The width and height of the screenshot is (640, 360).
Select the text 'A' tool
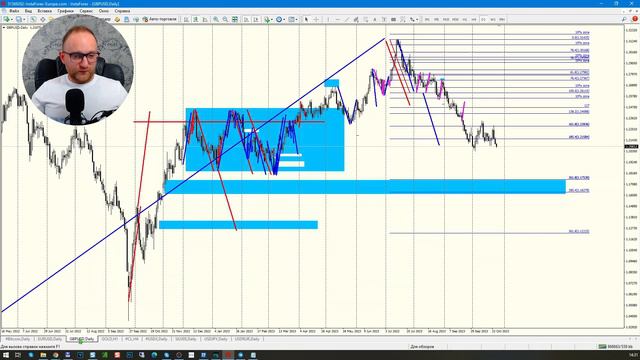pos(375,19)
